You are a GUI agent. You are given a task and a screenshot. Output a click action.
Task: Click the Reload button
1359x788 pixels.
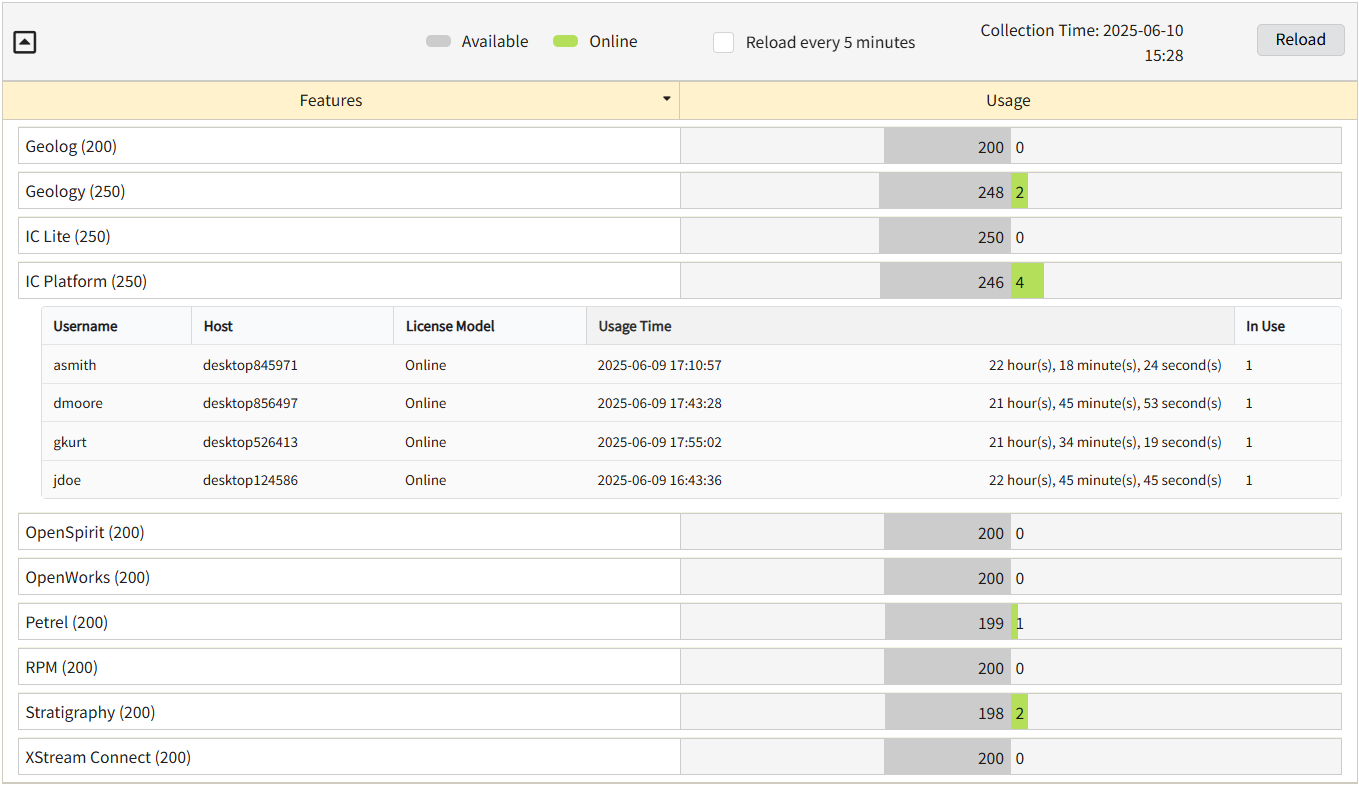pyautogui.click(x=1300, y=39)
